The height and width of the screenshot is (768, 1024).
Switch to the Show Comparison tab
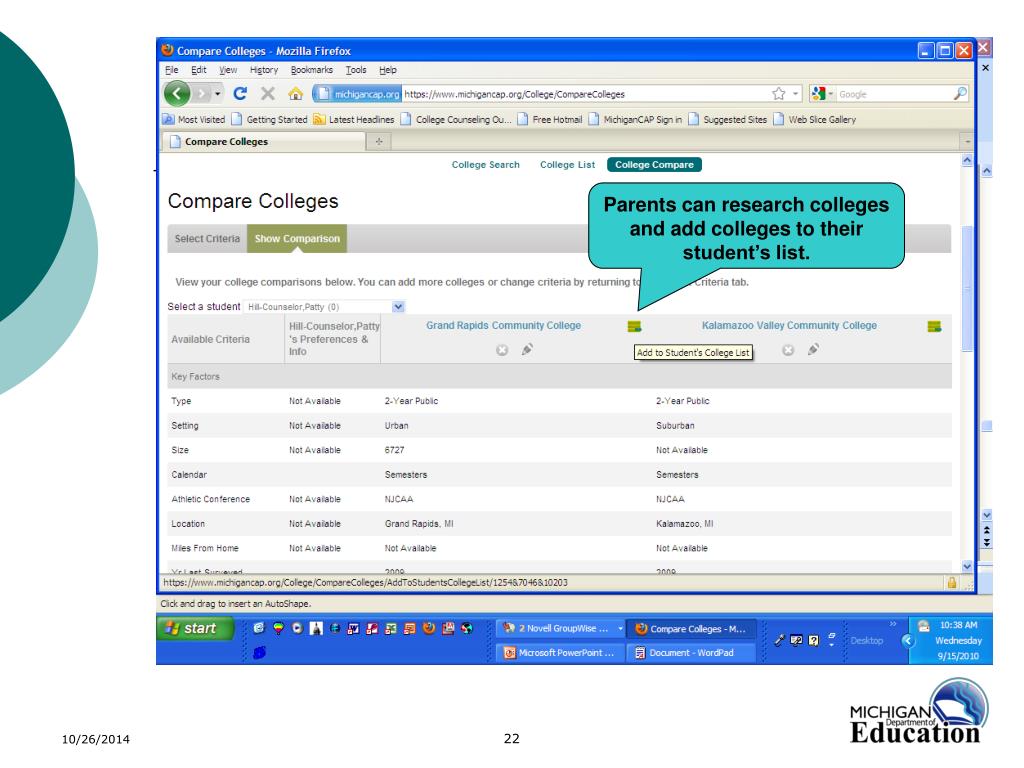pyautogui.click(x=297, y=238)
